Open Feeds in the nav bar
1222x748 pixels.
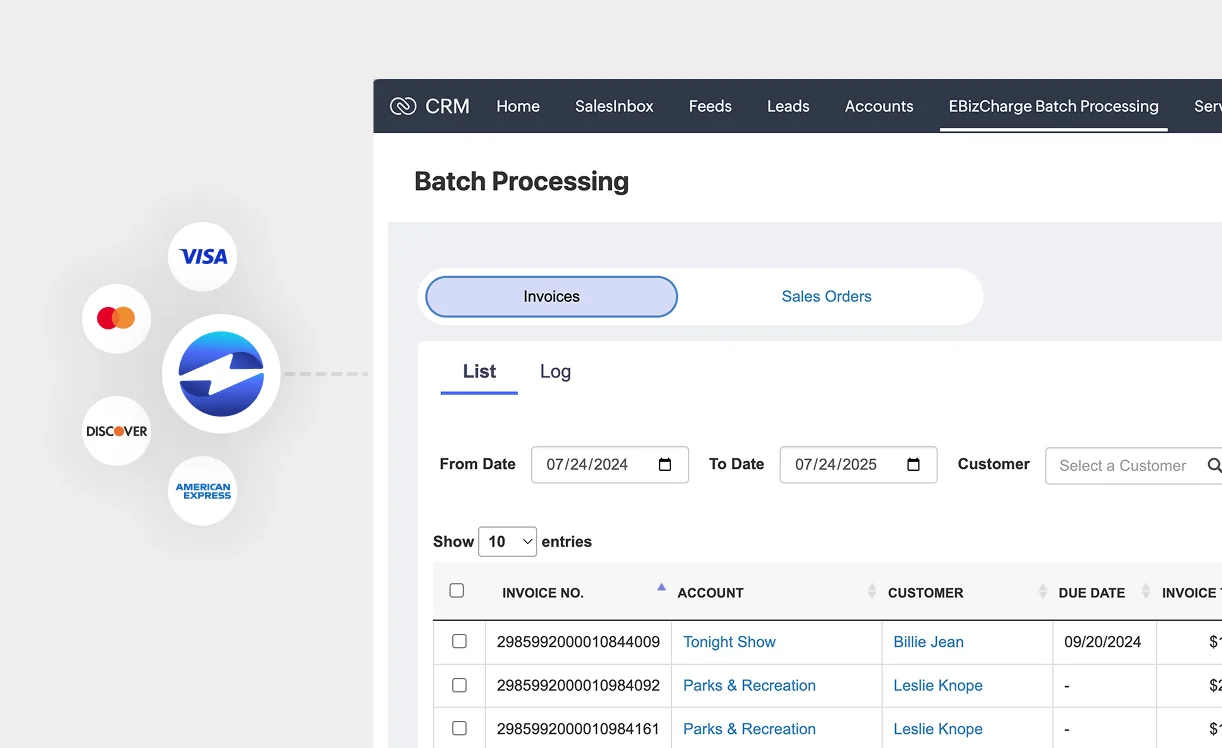click(710, 106)
